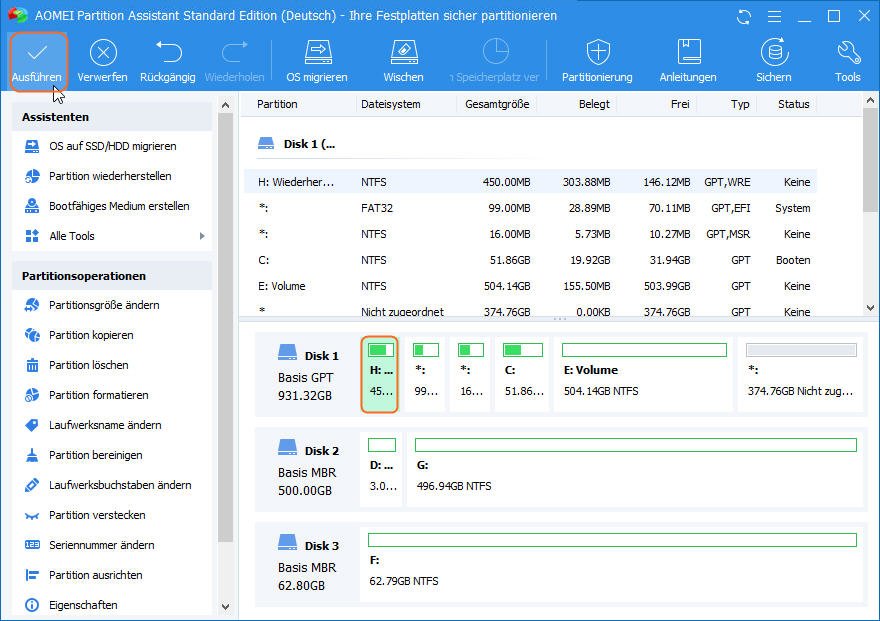This screenshot has height=621, width=880.
Task: Sort by the Gesamtgröße column header
Action: coord(497,104)
